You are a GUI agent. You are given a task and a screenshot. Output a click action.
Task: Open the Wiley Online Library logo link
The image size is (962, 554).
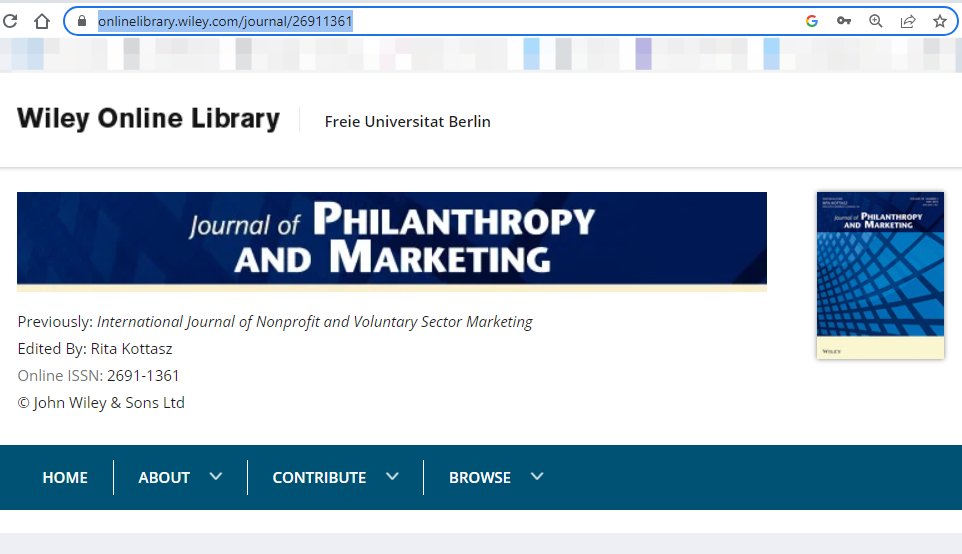coord(148,118)
